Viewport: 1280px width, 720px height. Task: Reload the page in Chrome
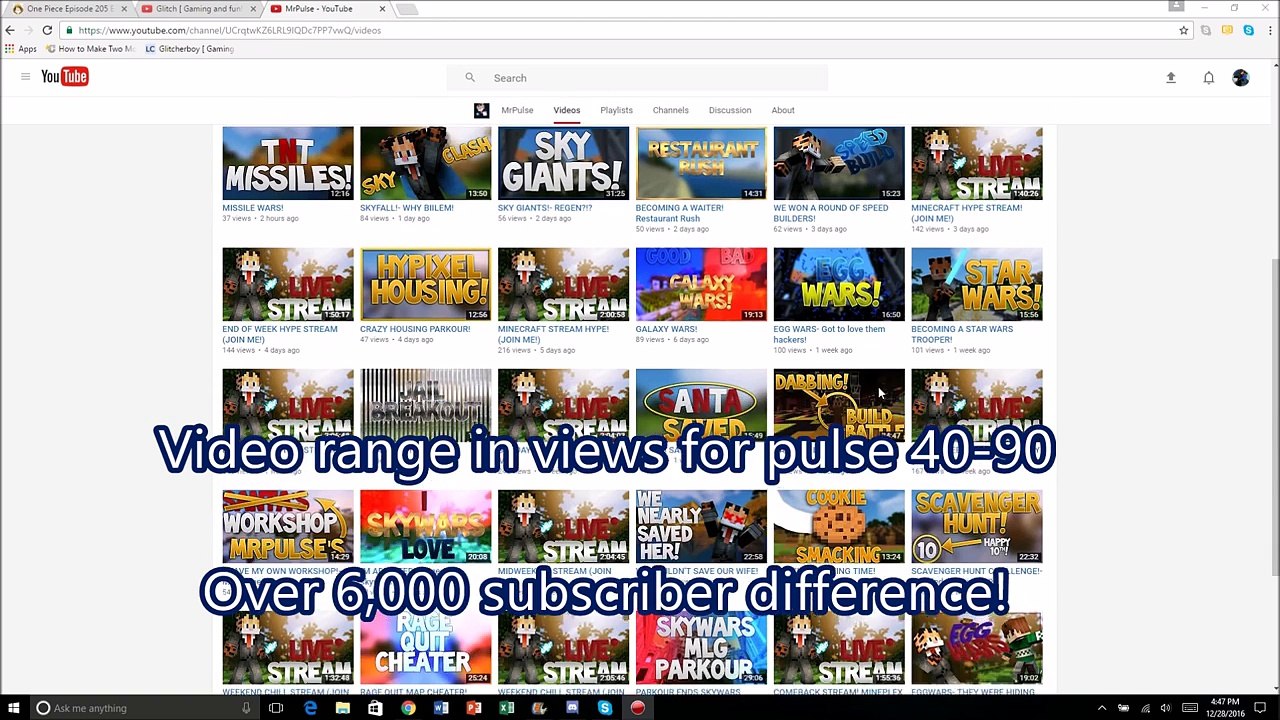coord(47,30)
